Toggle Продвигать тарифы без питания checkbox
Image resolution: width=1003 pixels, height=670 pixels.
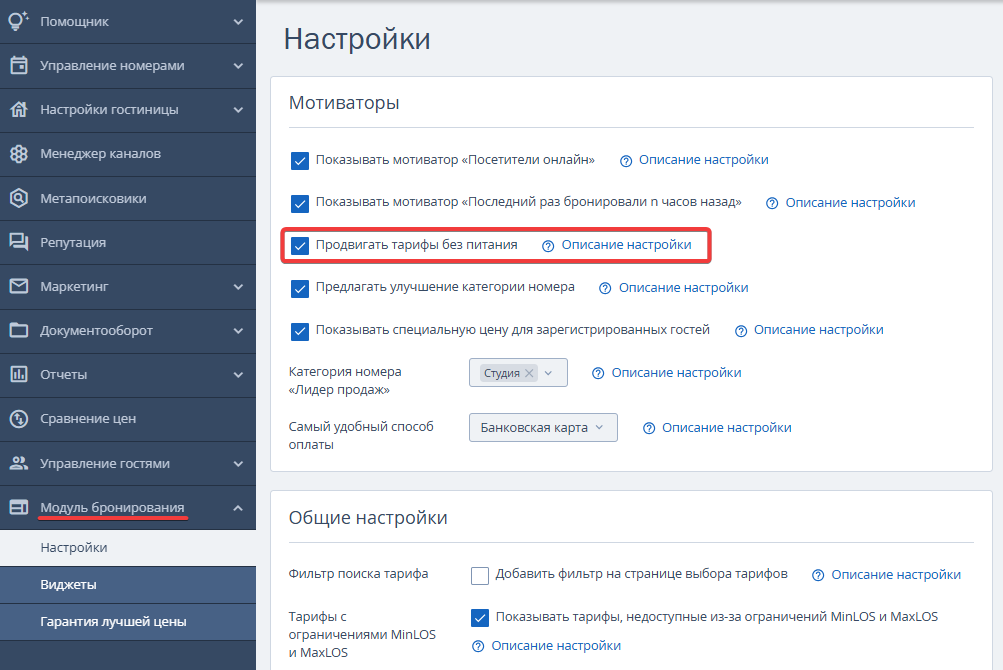tap(299, 246)
